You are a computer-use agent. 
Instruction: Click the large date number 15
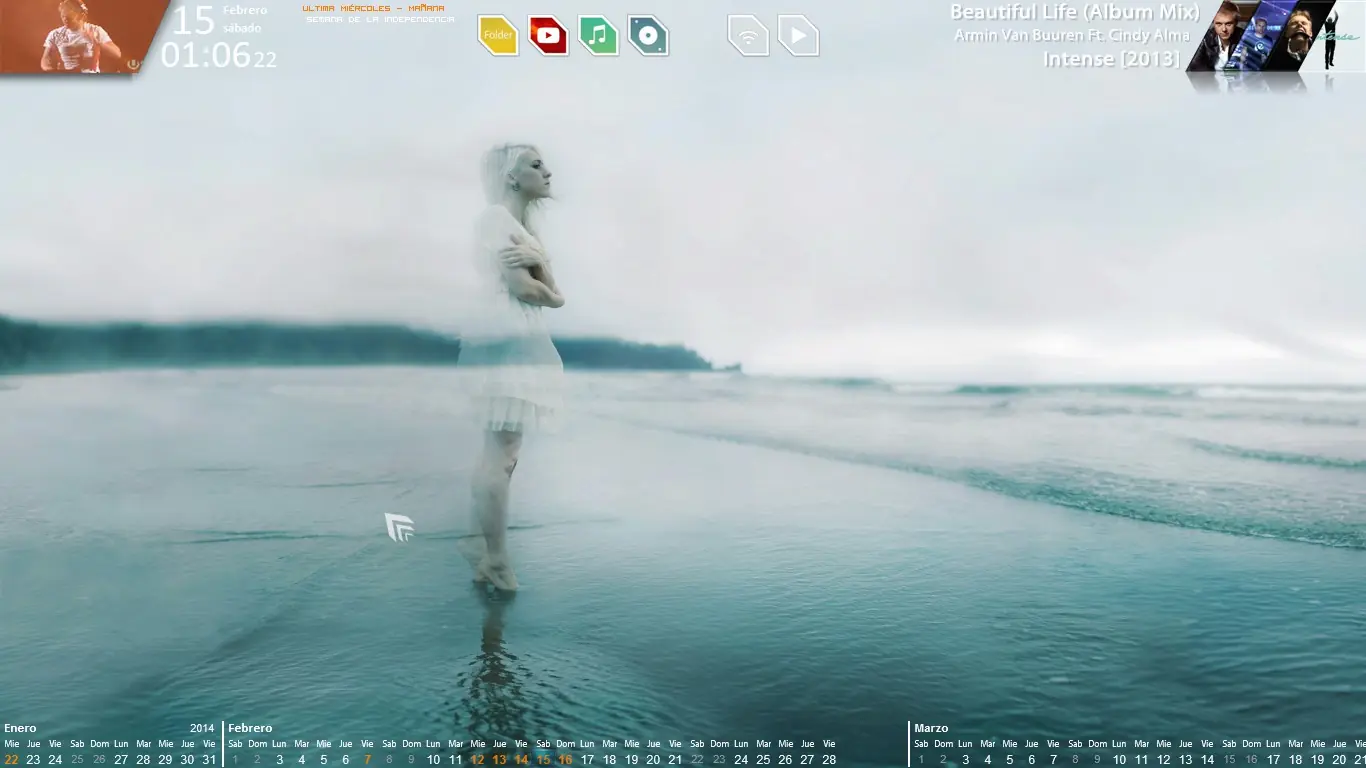[193, 20]
